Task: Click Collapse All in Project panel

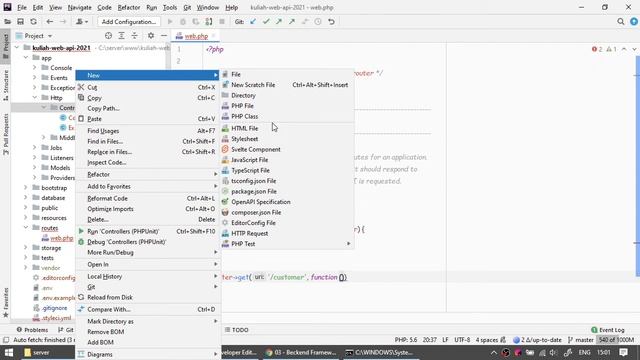Action: (x=134, y=36)
